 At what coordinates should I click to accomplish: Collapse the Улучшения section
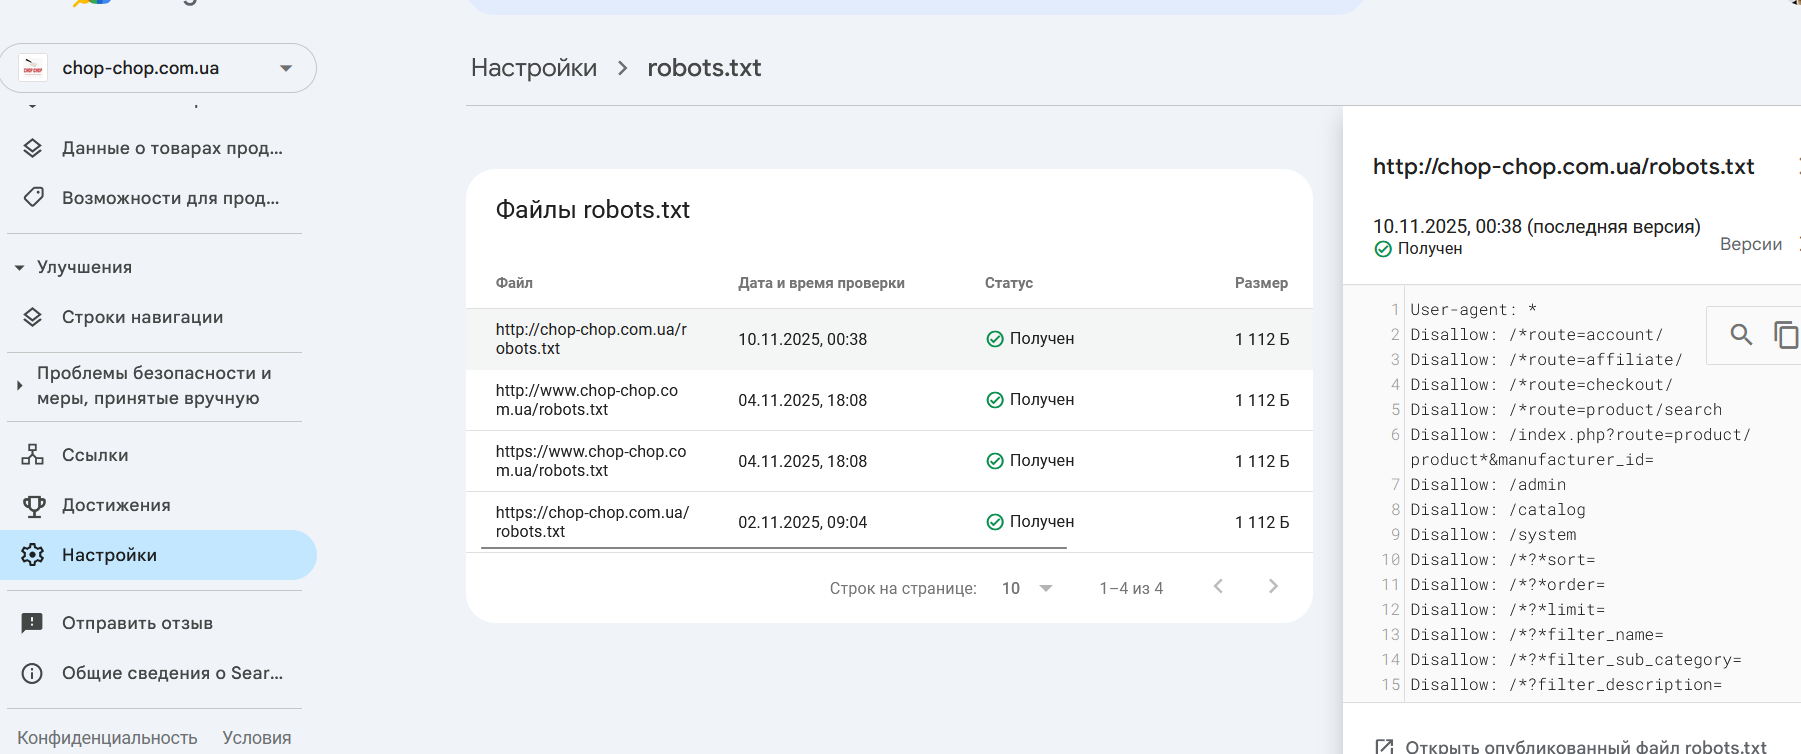pyautogui.click(x=19, y=268)
